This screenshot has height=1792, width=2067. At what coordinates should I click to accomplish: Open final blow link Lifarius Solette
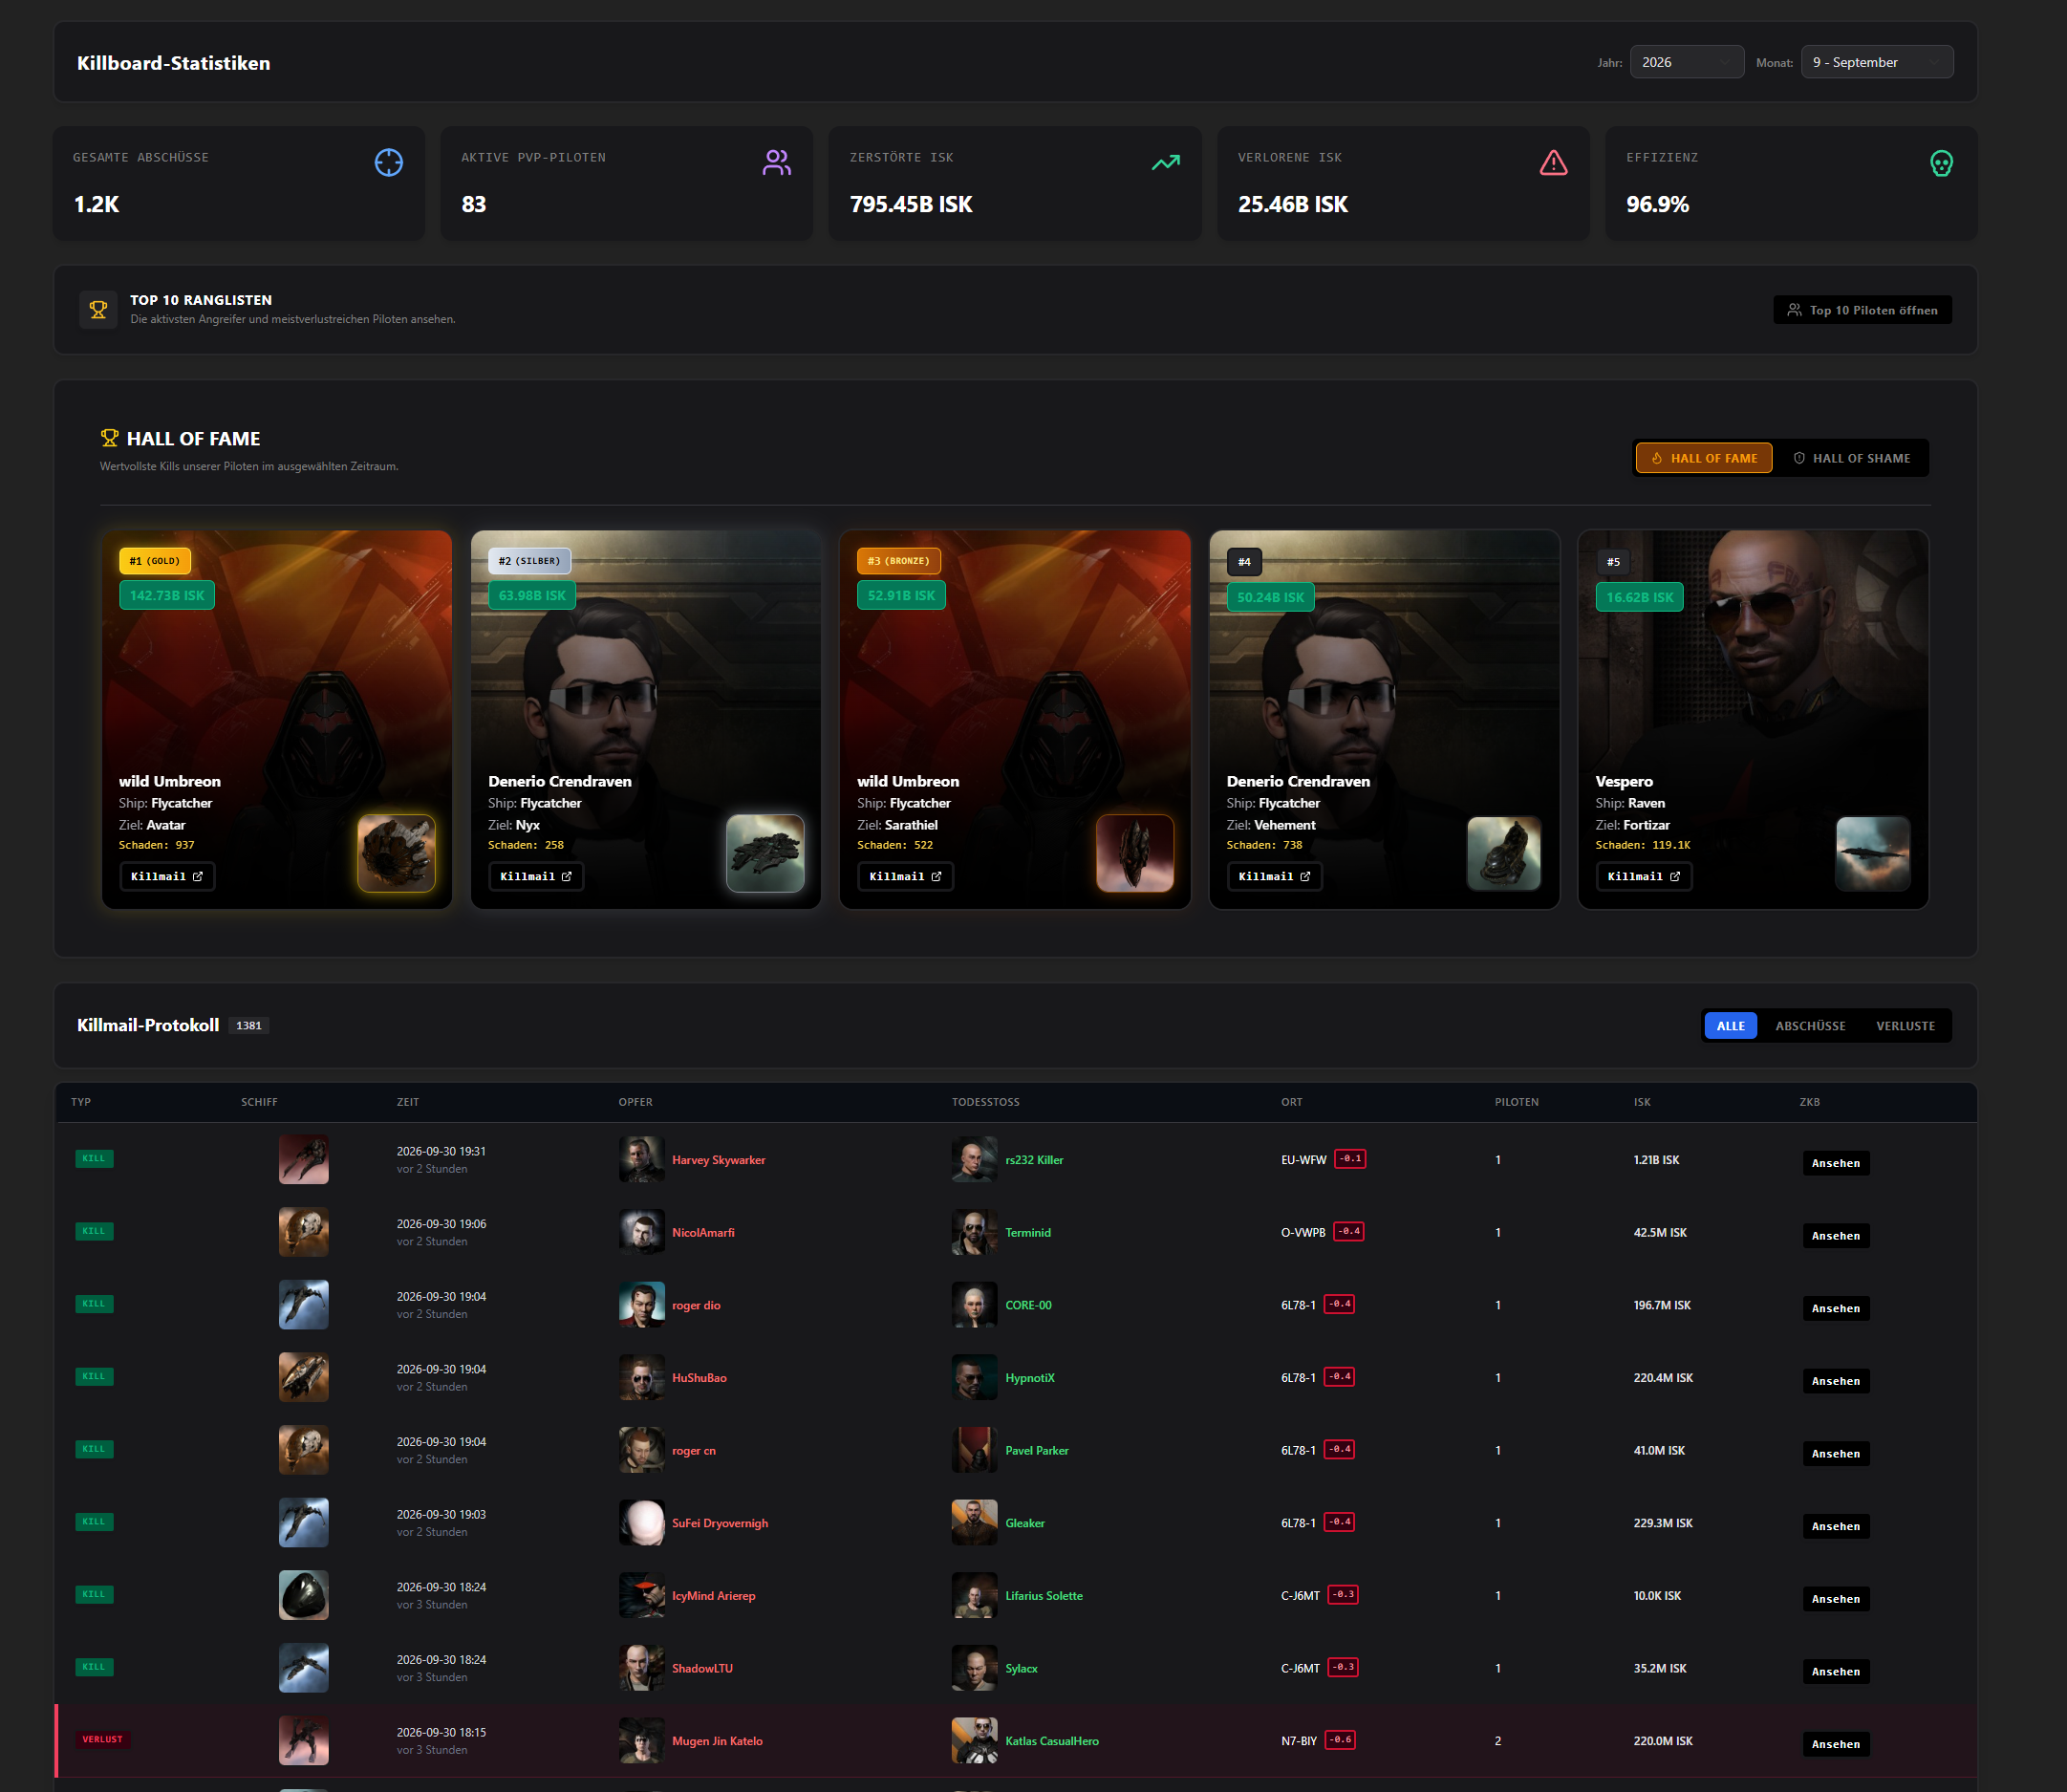(1044, 1596)
